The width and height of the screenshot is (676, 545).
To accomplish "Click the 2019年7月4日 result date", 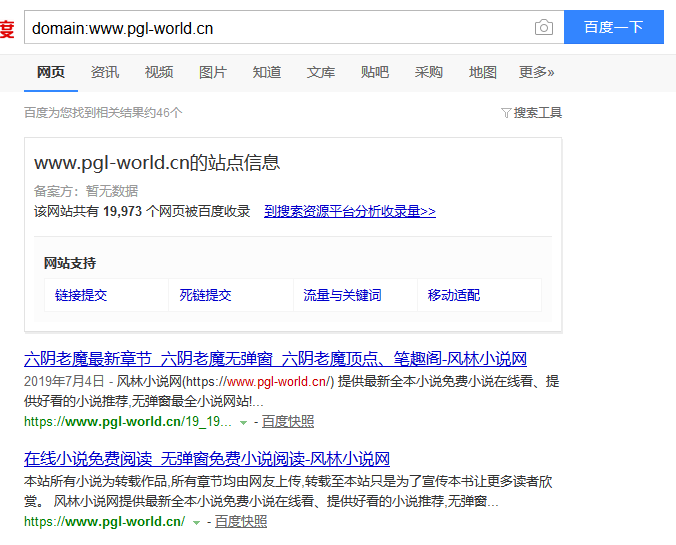I will [x=64, y=381].
